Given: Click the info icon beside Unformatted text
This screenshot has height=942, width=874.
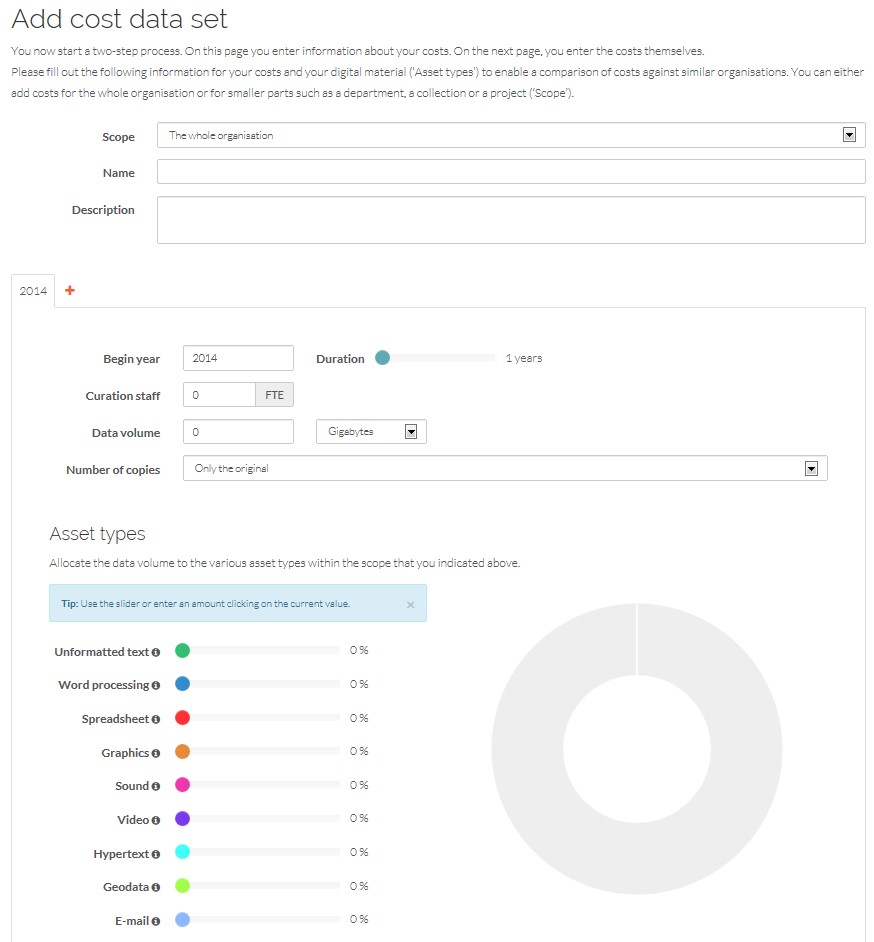Looking at the screenshot, I should [156, 652].
